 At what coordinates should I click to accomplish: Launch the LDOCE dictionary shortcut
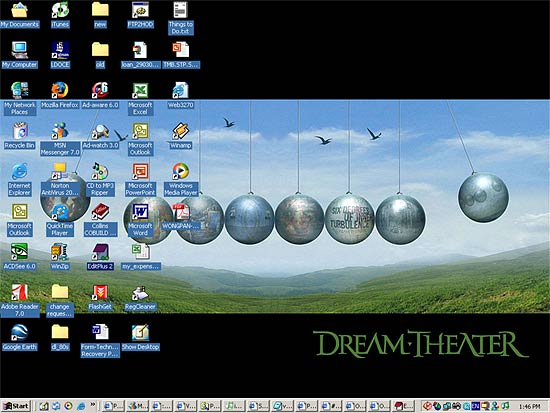[x=60, y=55]
